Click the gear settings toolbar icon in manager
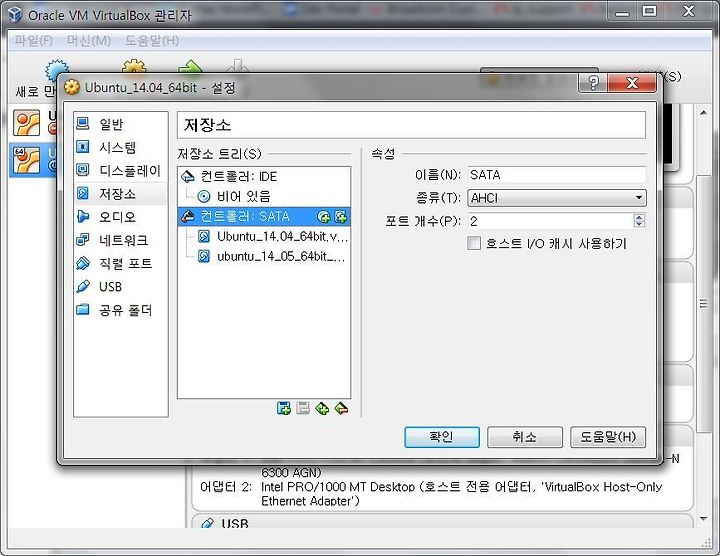 (x=134, y=66)
